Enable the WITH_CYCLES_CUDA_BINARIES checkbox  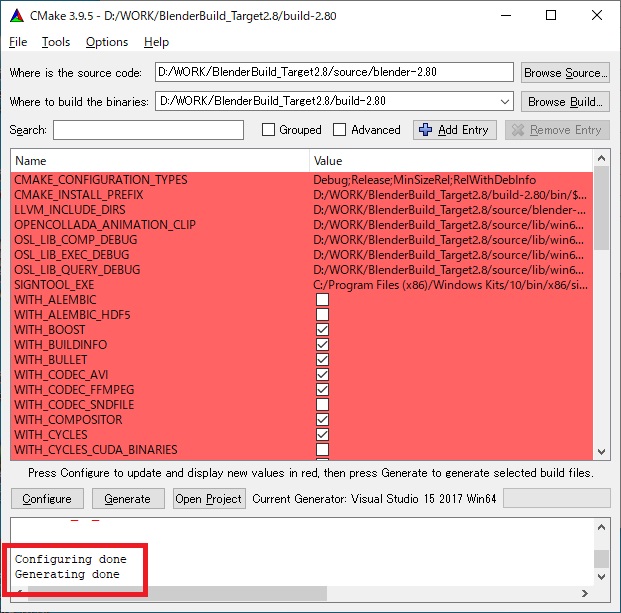(322, 449)
